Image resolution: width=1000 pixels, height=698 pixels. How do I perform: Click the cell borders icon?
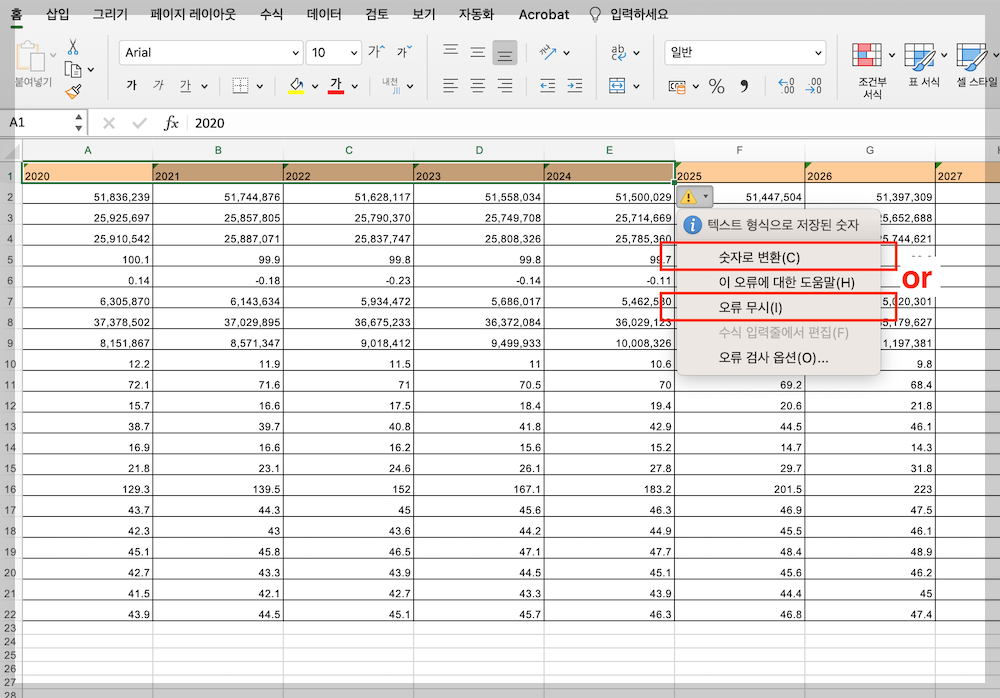click(x=240, y=85)
